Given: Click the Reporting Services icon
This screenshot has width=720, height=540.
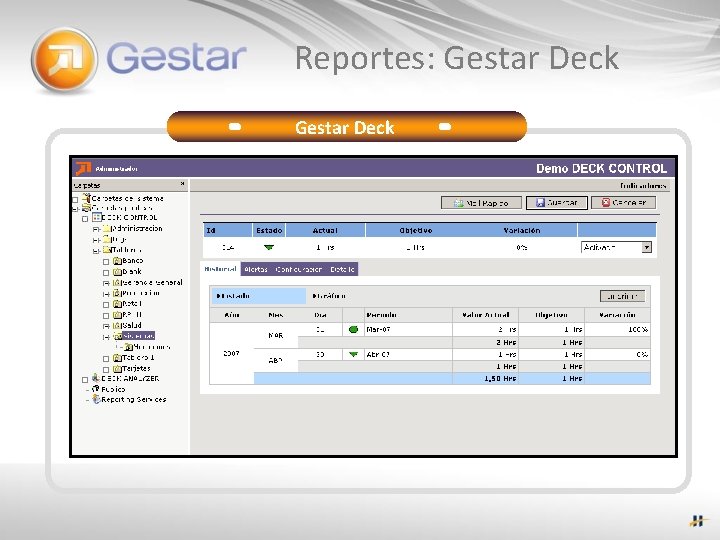Looking at the screenshot, I should point(96,399).
